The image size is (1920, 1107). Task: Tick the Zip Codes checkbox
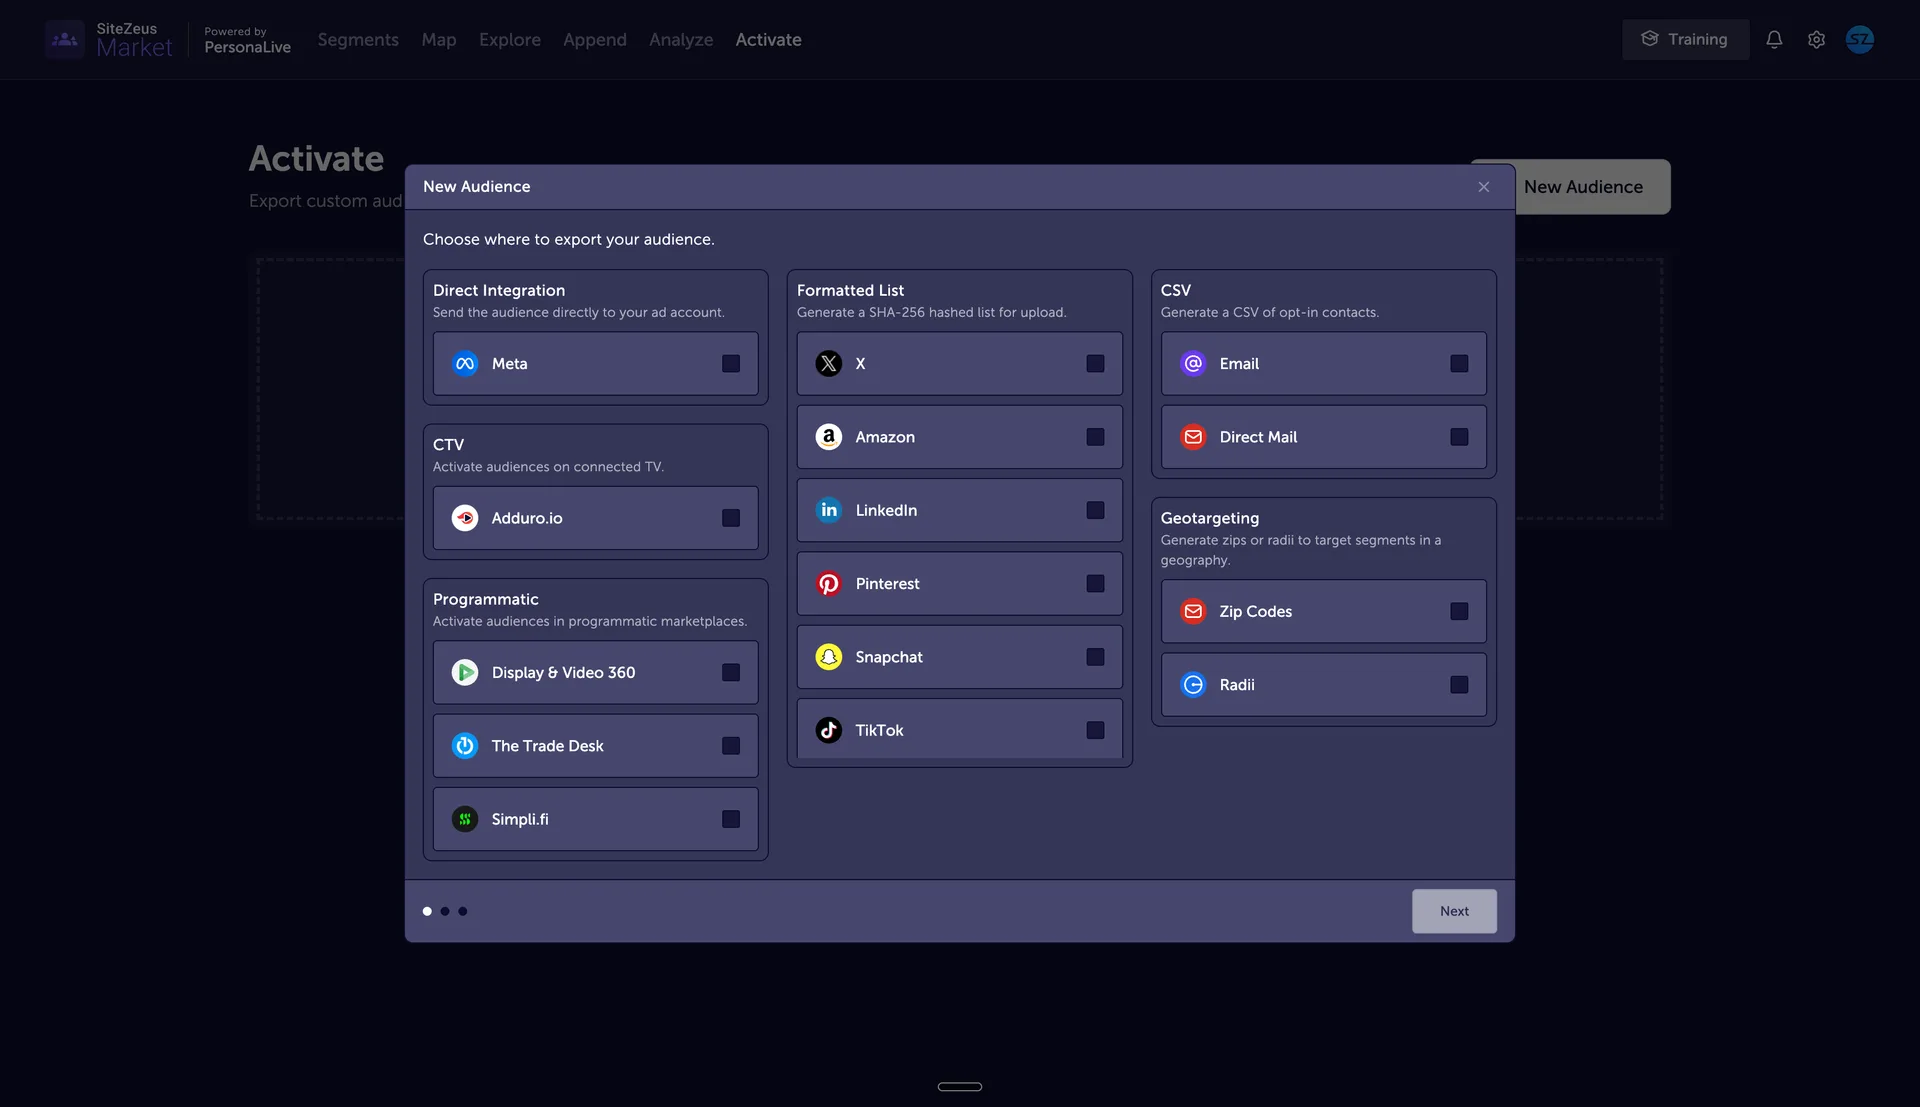tap(1459, 611)
